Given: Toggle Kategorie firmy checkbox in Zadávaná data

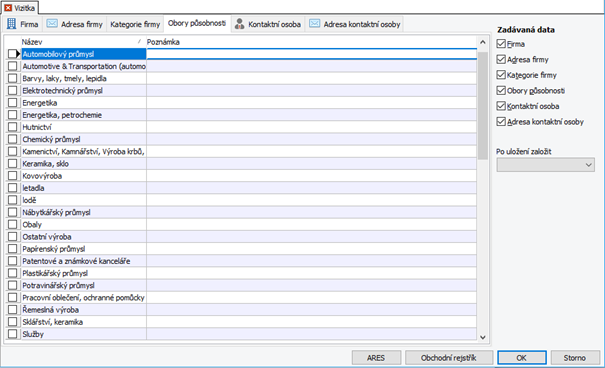Looking at the screenshot, I should click(x=501, y=75).
